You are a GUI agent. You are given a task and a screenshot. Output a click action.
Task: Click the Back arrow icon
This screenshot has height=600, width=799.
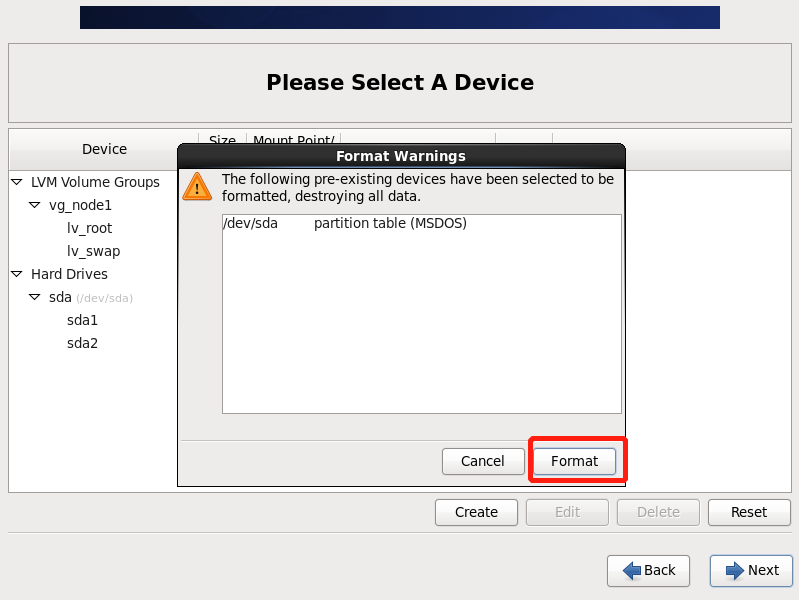click(632, 570)
